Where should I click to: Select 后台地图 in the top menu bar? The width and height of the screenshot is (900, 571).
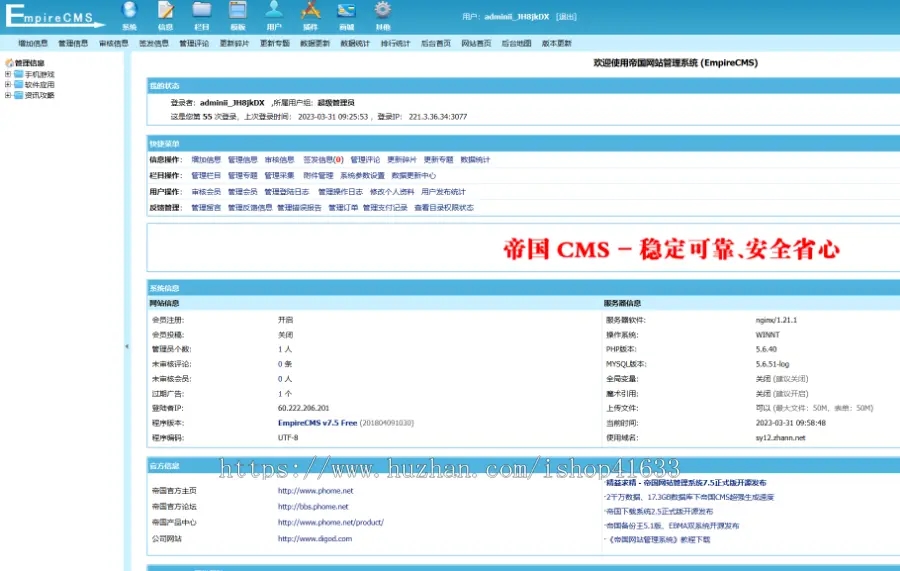click(516, 43)
